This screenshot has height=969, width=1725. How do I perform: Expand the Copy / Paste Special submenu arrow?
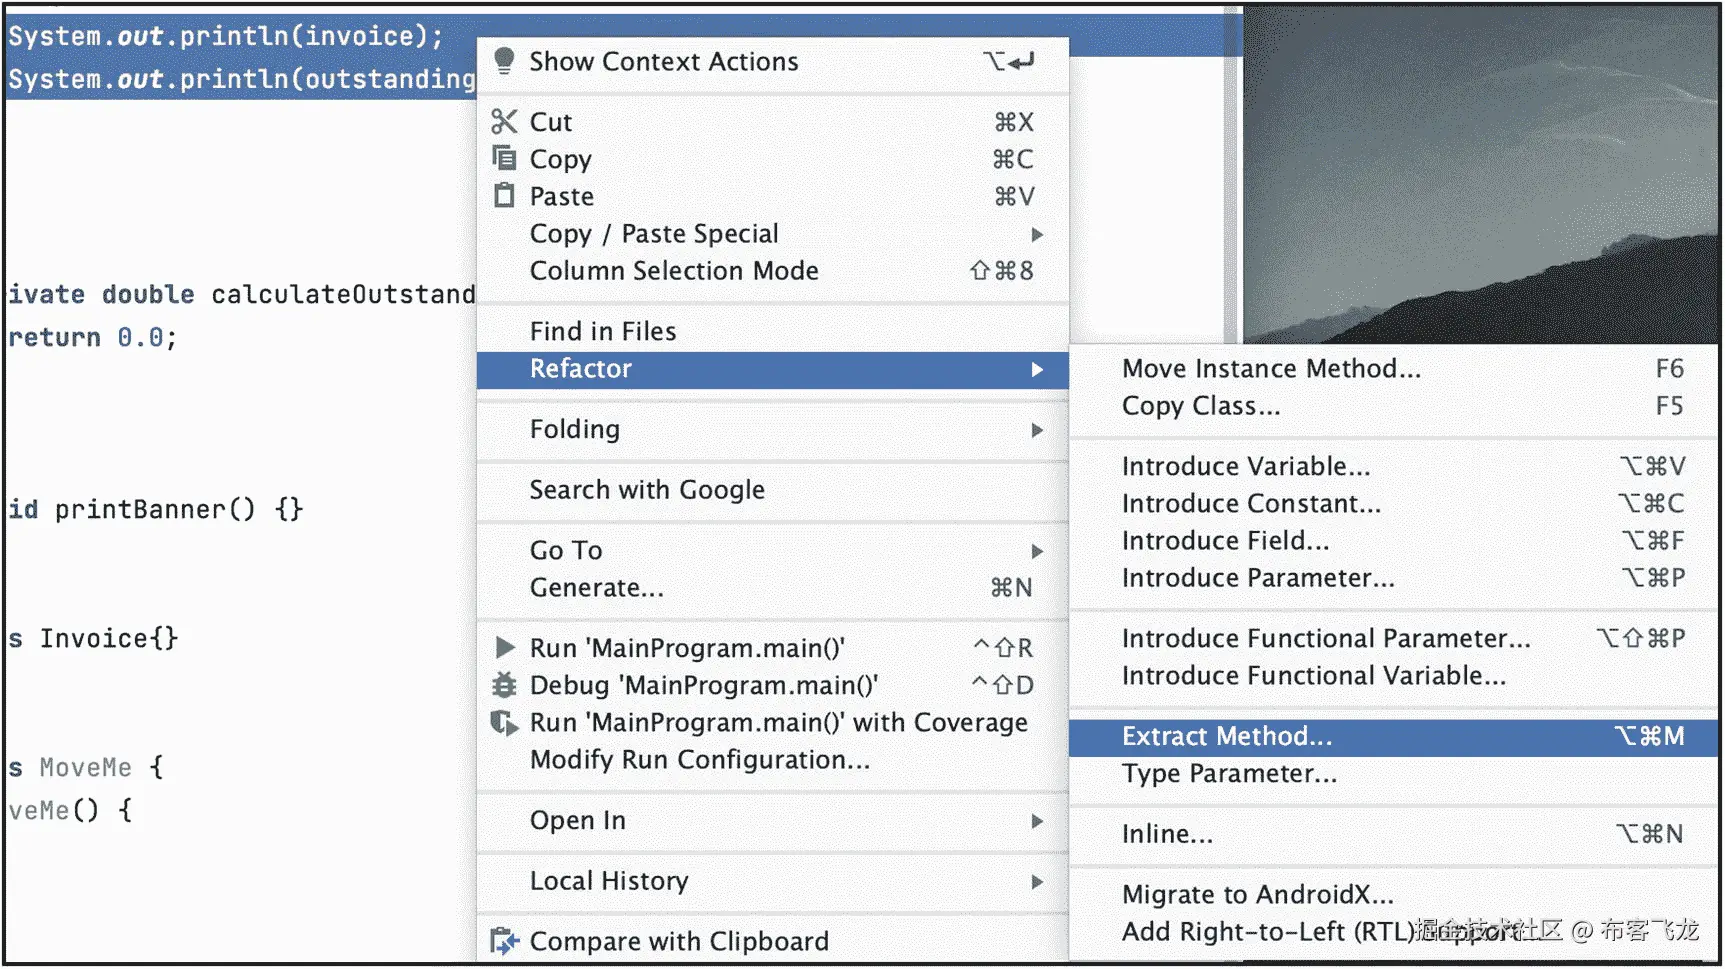point(1037,234)
